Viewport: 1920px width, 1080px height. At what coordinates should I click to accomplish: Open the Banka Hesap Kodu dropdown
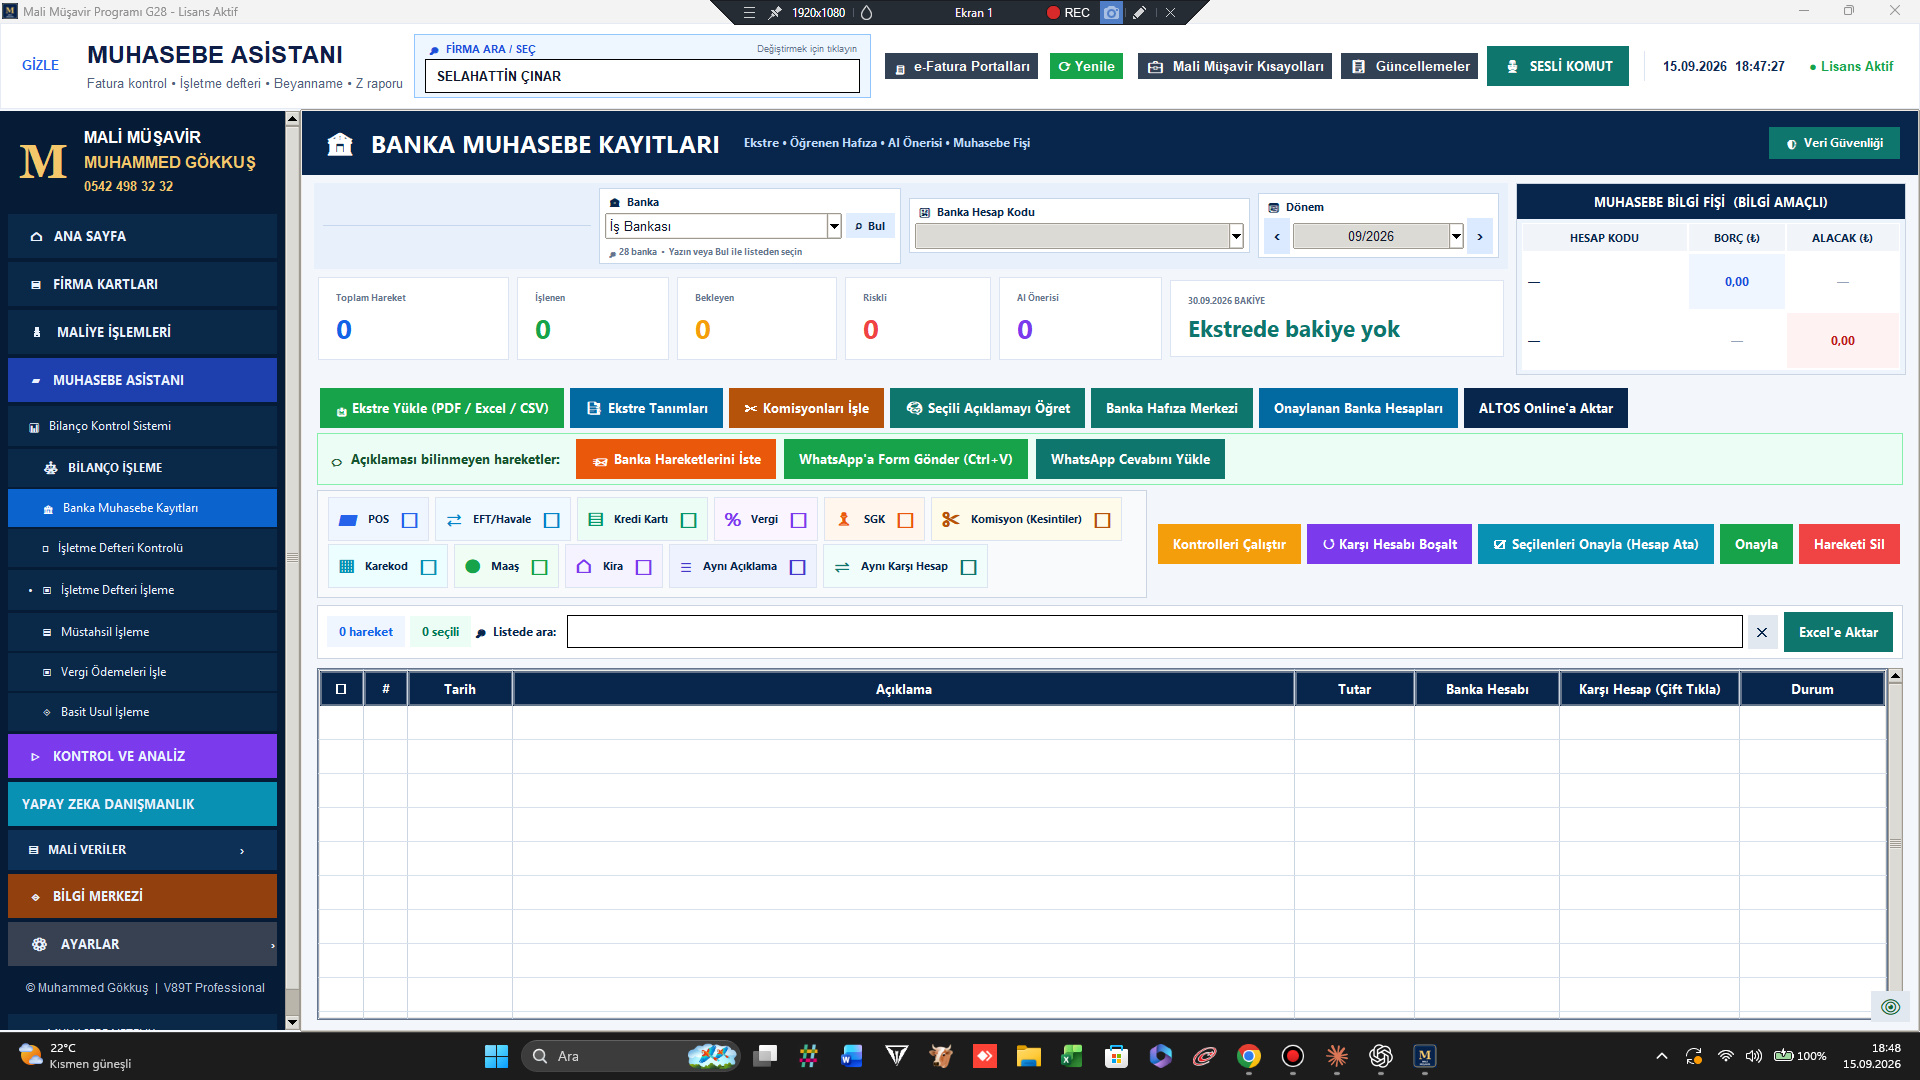pos(1236,236)
